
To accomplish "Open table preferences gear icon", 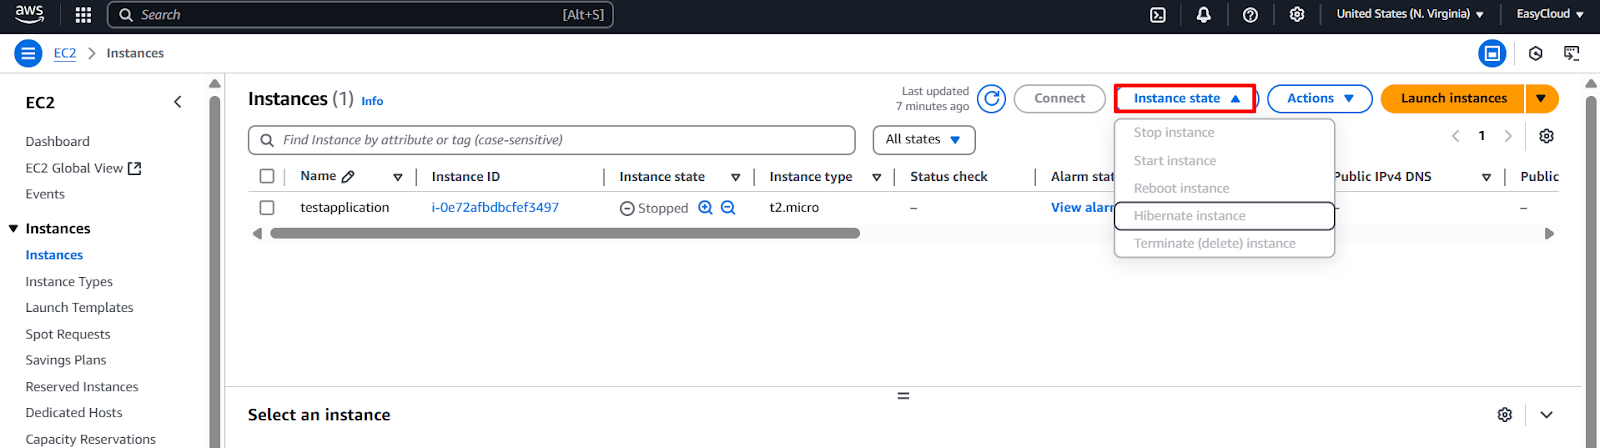I will 1547,136.
